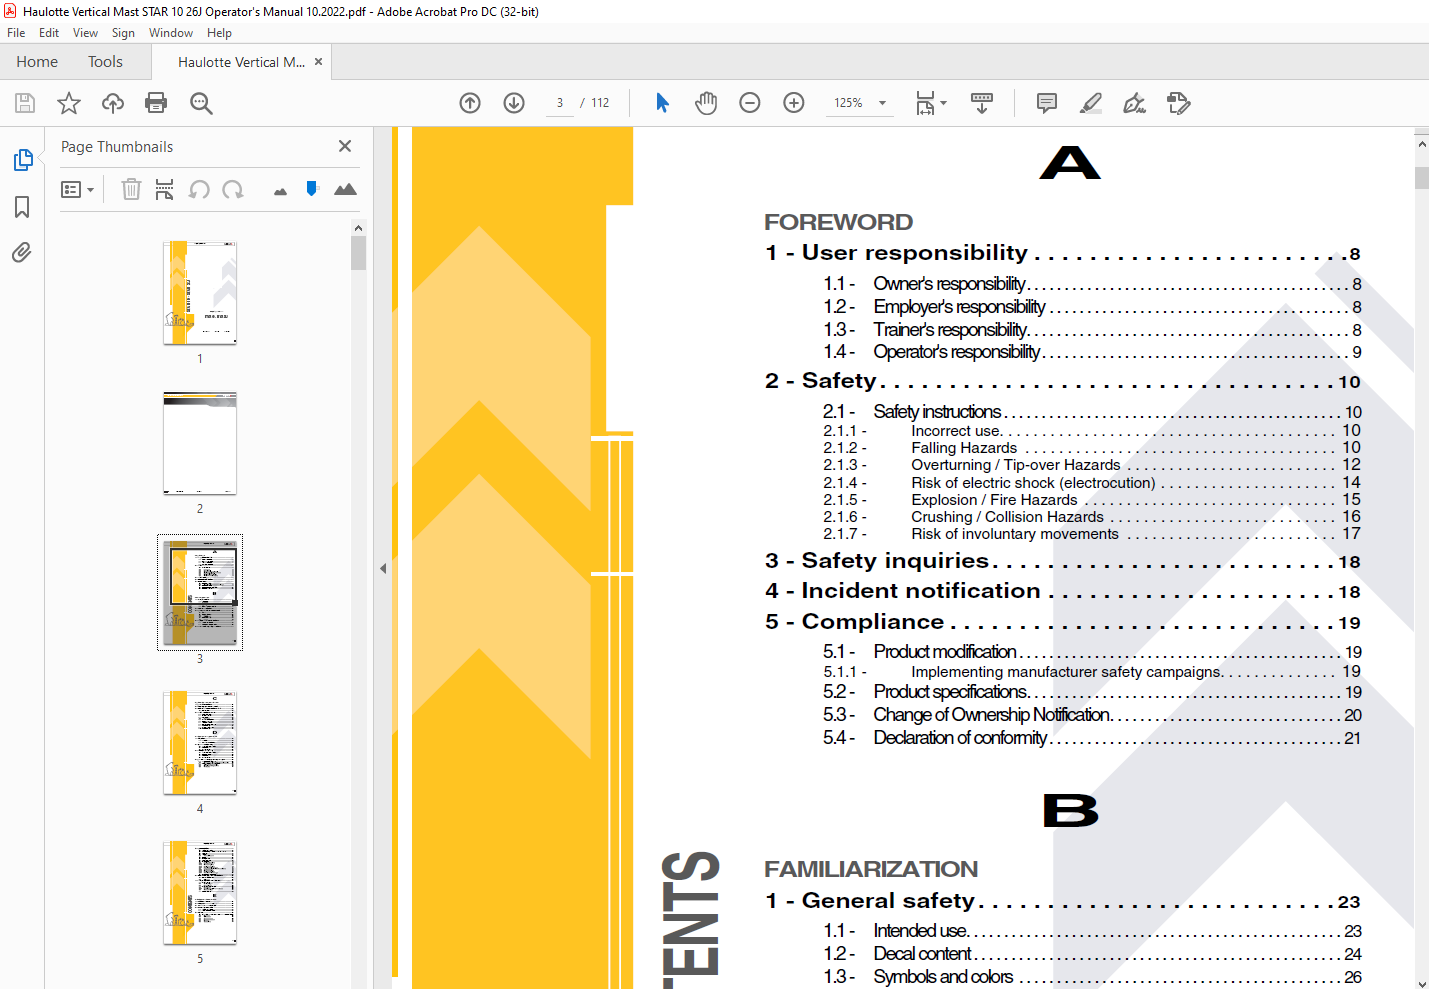Click 'Overturning / Tip-over Hazards' entry
Screen dimensions: 1429x989
coord(1092,465)
